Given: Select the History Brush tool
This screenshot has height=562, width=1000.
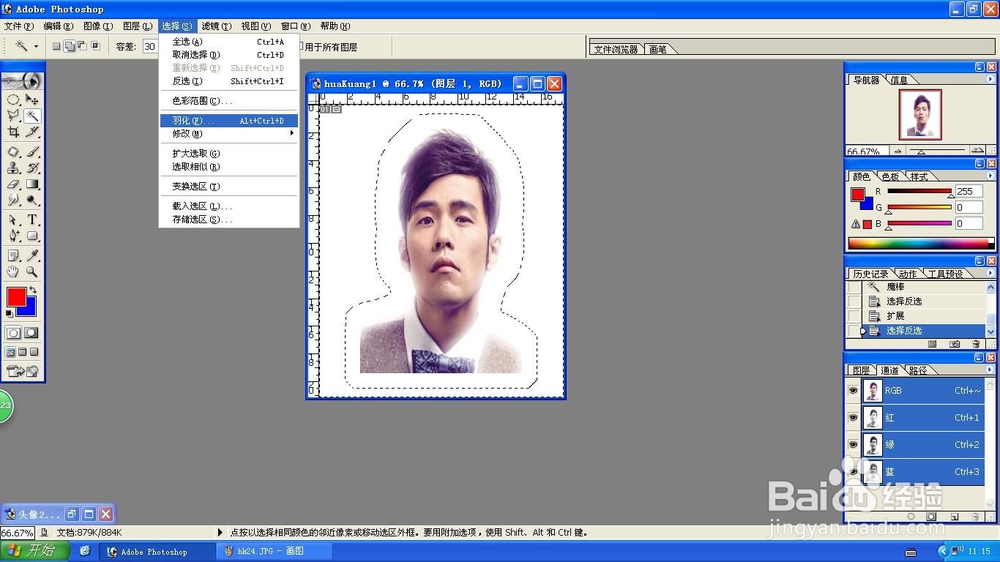Looking at the screenshot, I should click(x=32, y=168).
